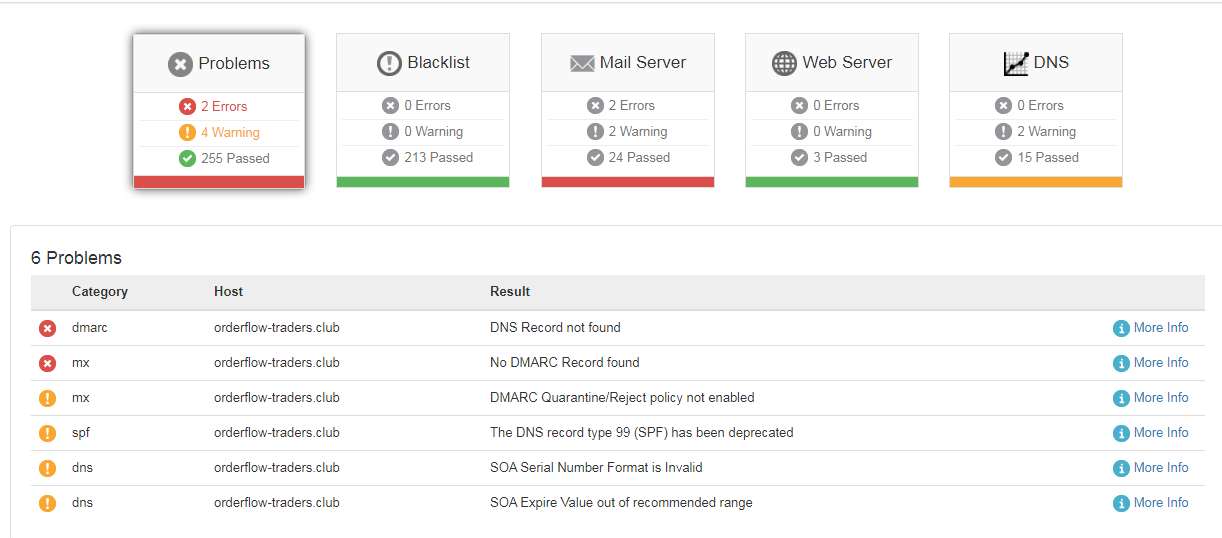Viewport: 1222px width, 538px height.
Task: Open More Info for No DMARC Record found
Action: [1151, 363]
